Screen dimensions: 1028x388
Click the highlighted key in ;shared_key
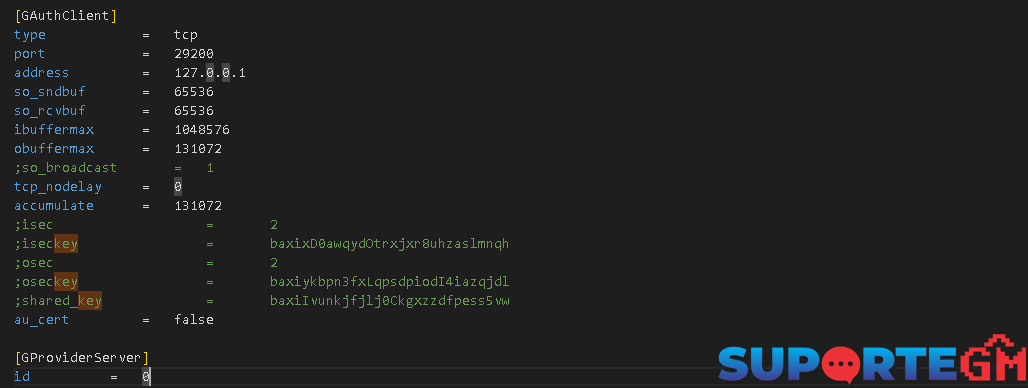[90, 301]
